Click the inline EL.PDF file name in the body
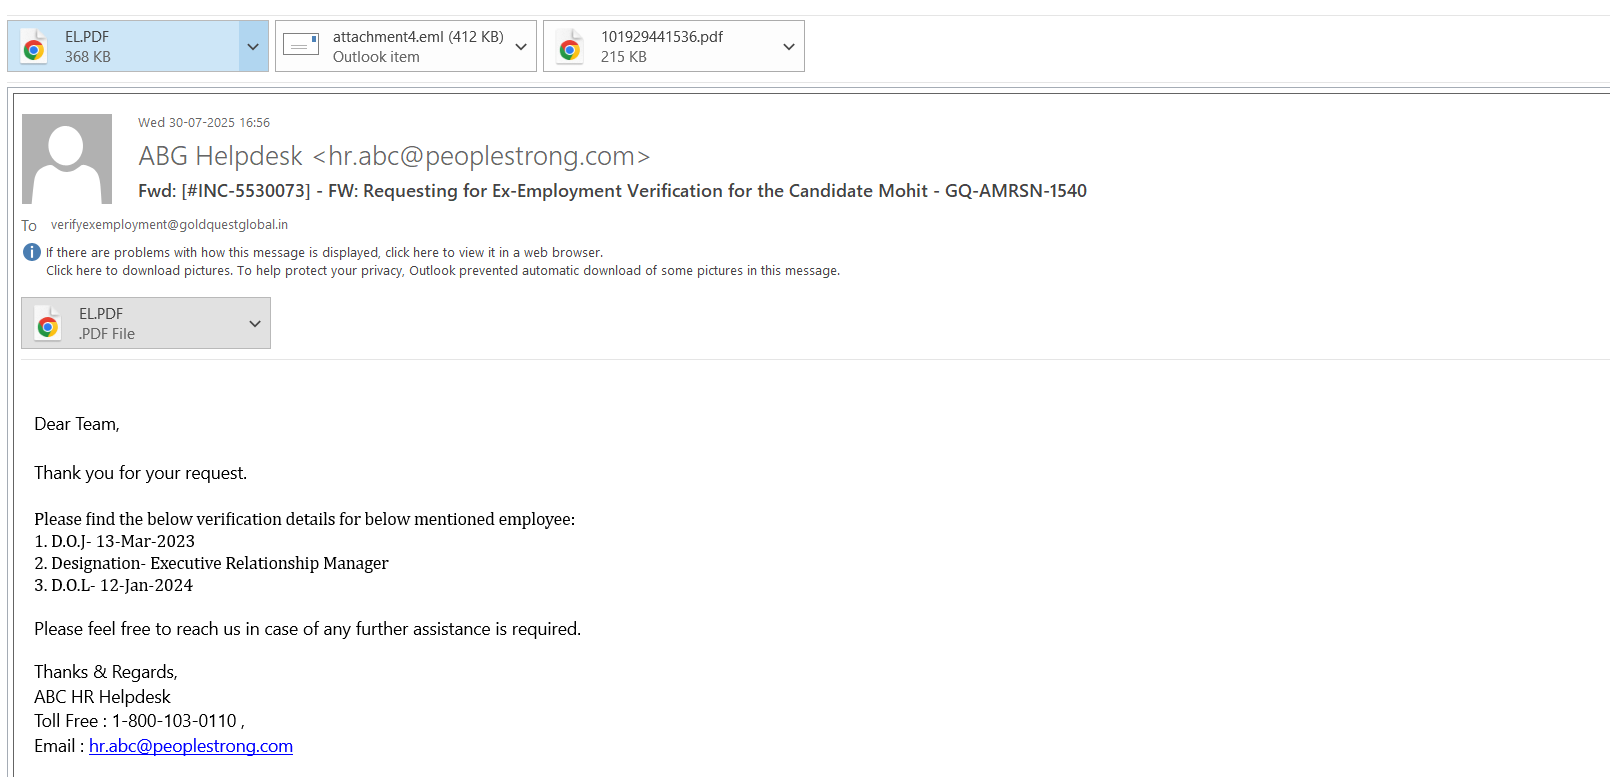 pyautogui.click(x=101, y=314)
